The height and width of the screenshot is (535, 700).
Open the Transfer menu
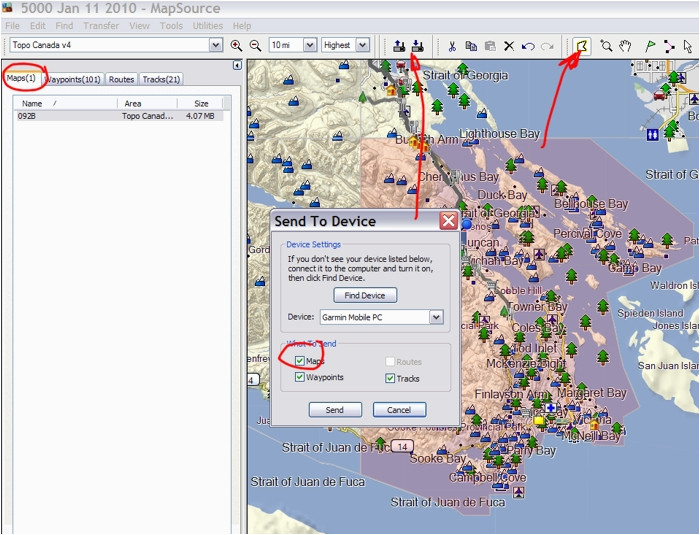[101, 26]
